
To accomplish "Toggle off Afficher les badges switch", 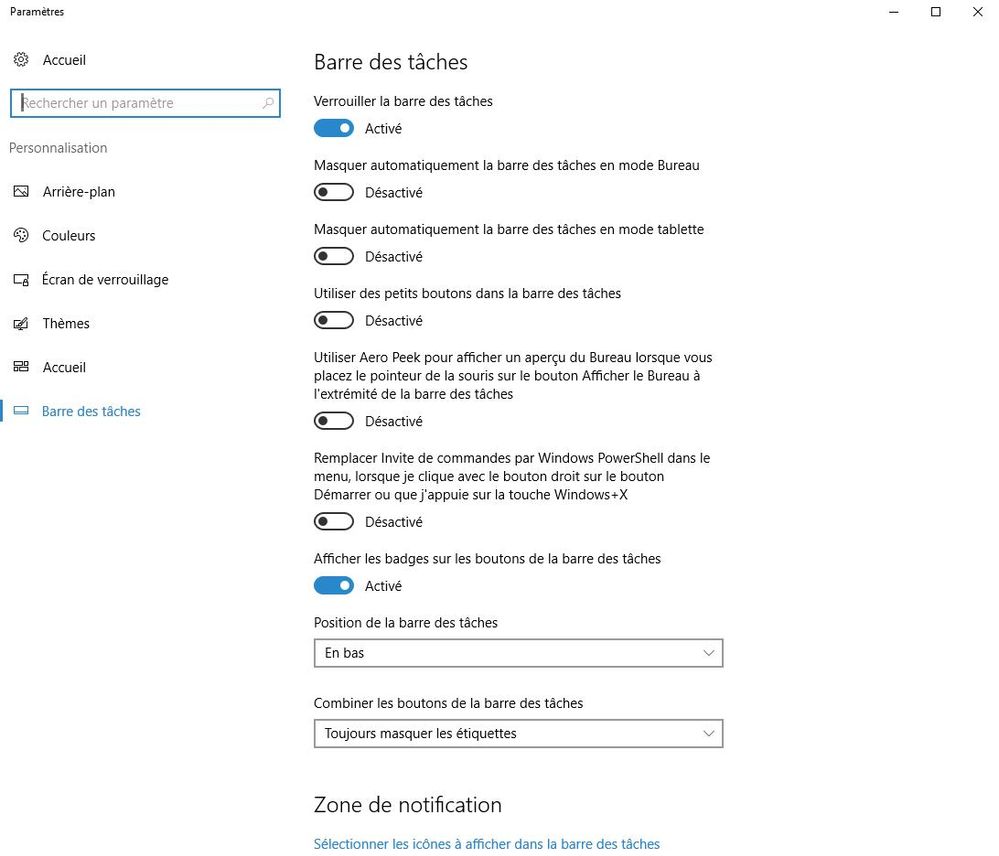I will point(334,586).
